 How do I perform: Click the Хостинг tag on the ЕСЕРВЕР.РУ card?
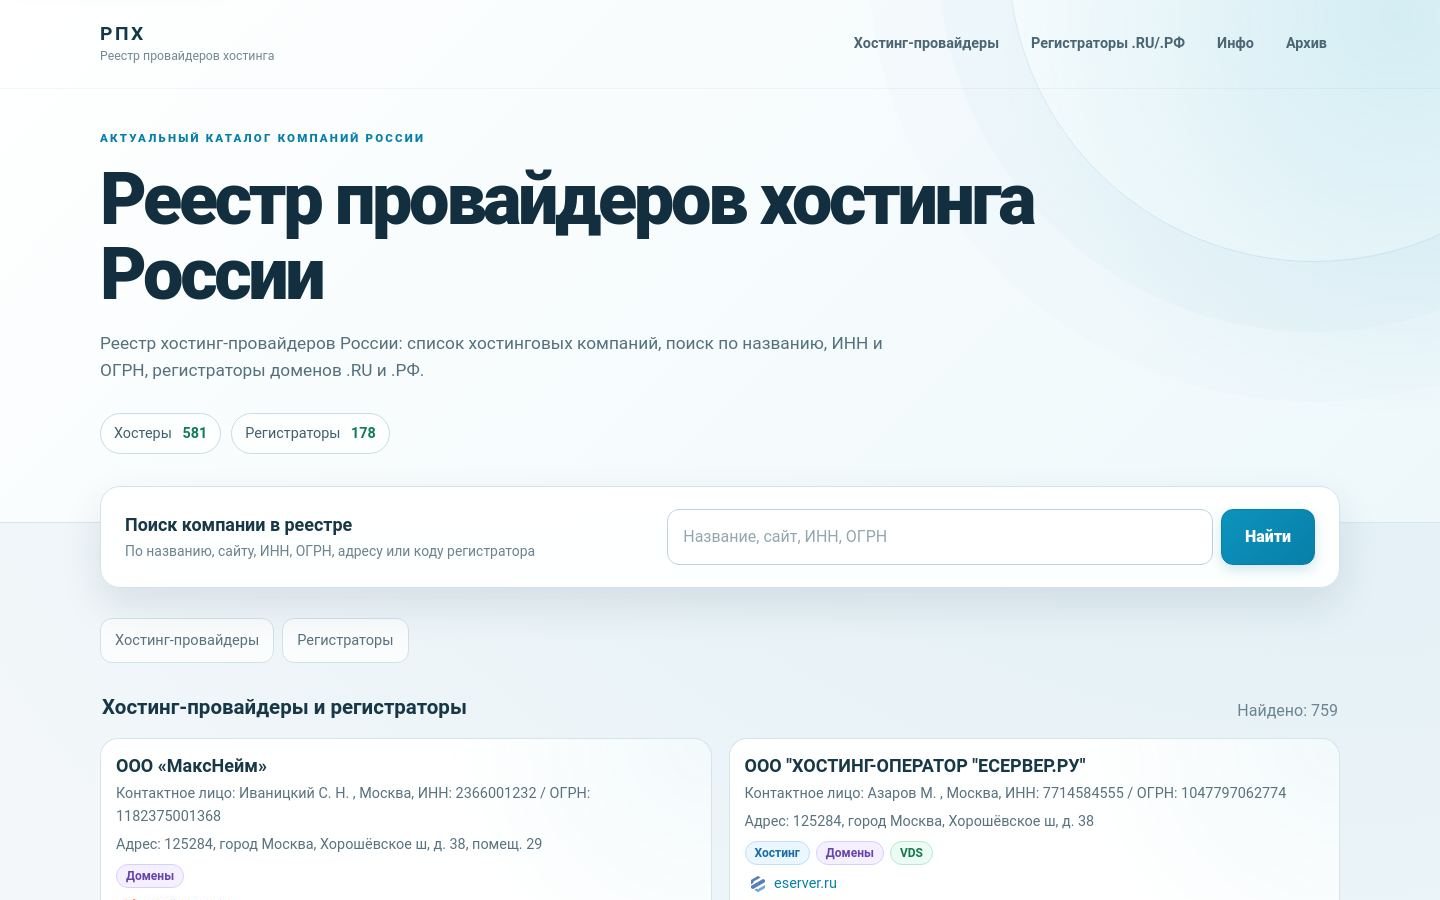coord(777,853)
